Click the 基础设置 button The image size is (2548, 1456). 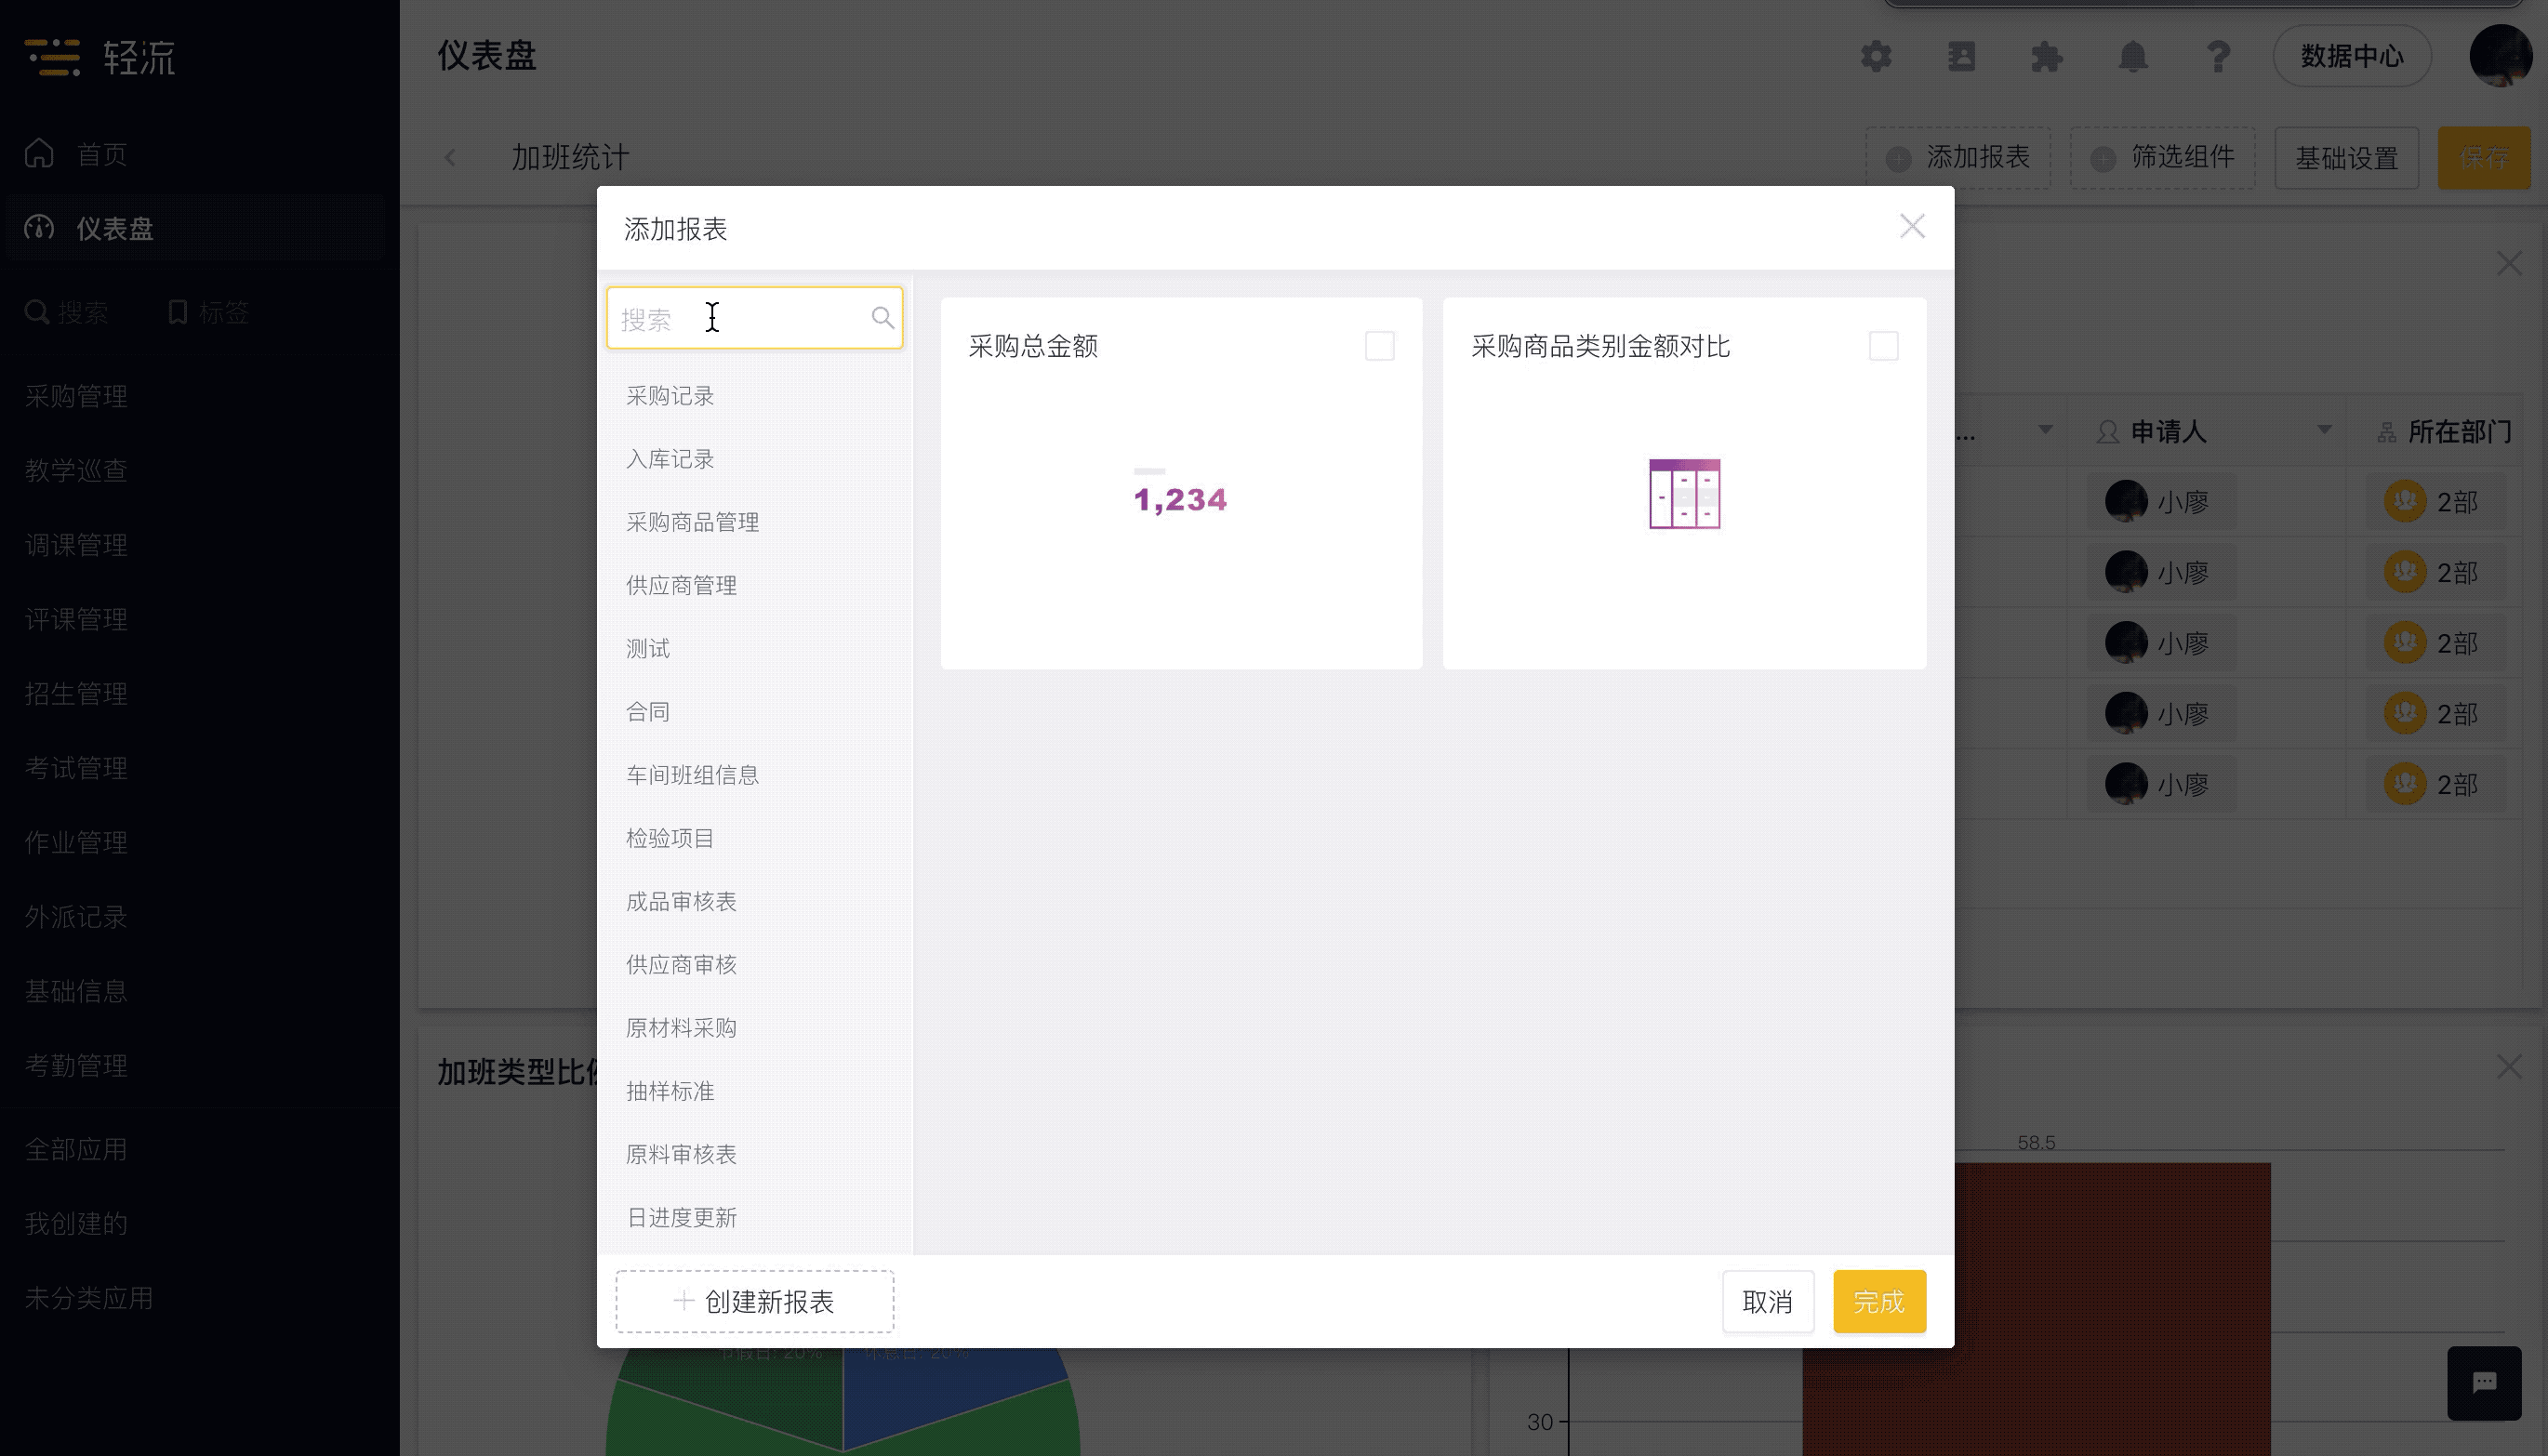2346,158
